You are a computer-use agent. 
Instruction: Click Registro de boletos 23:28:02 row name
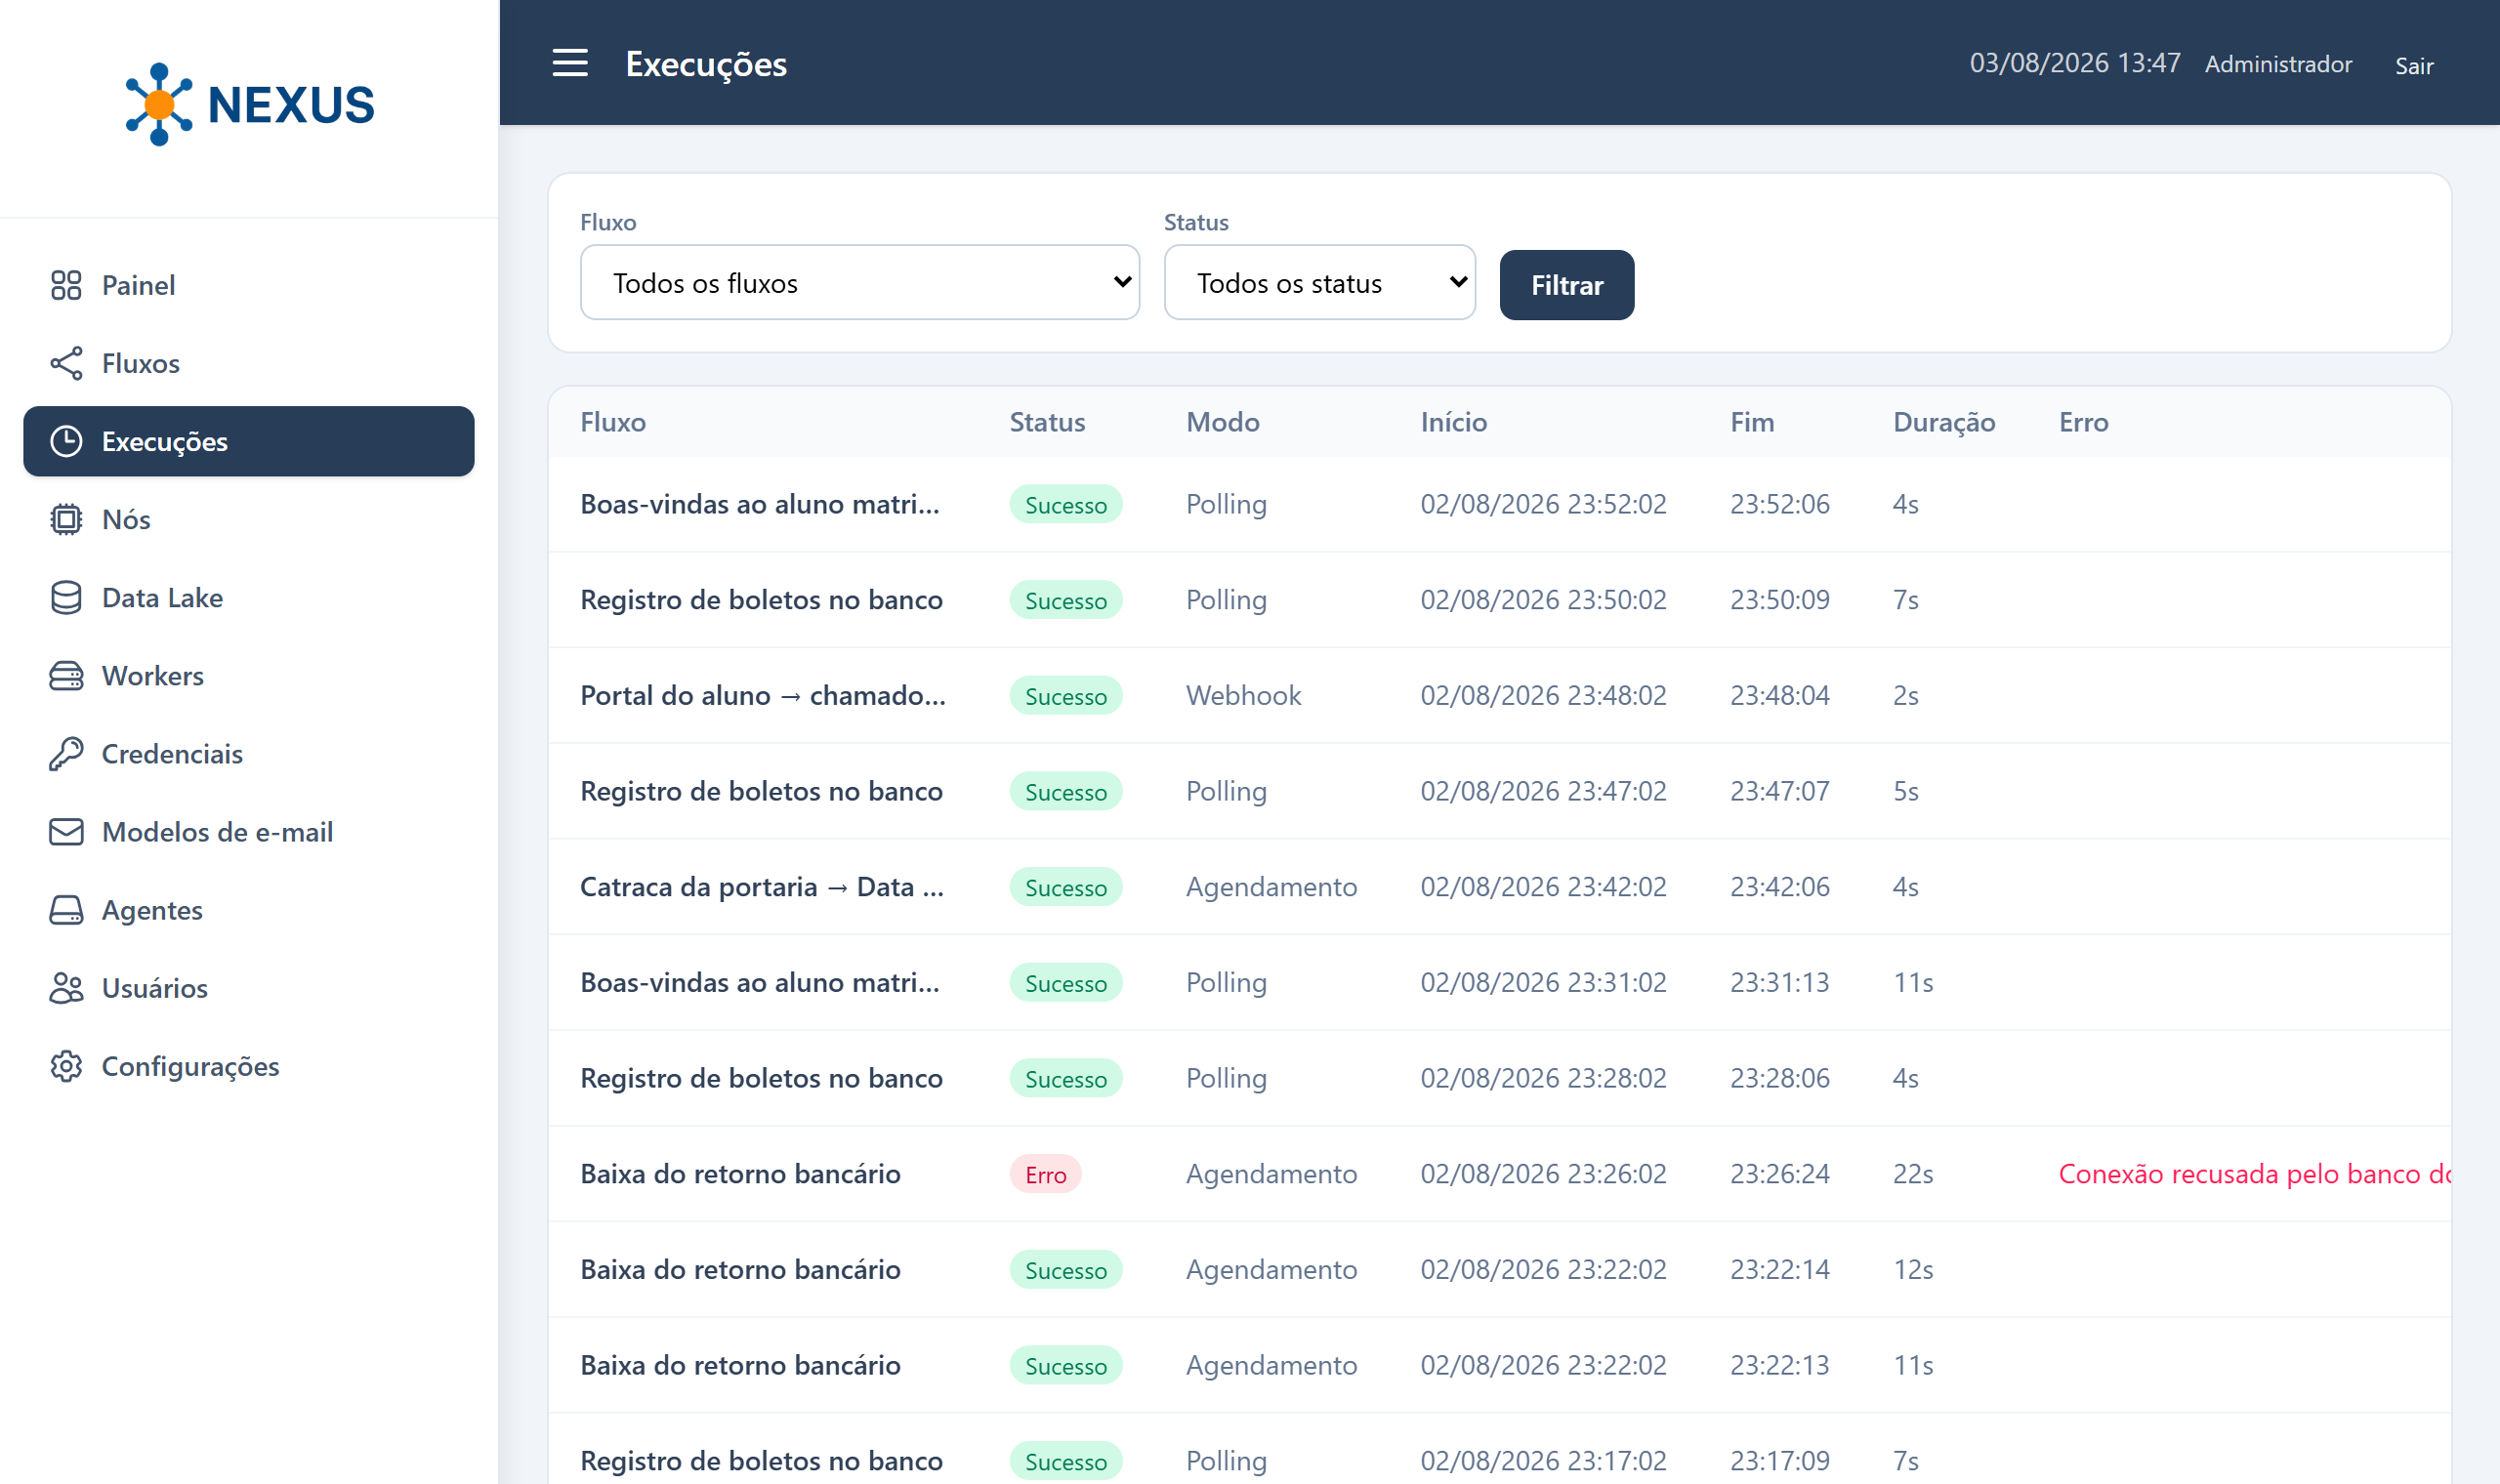761,1078
